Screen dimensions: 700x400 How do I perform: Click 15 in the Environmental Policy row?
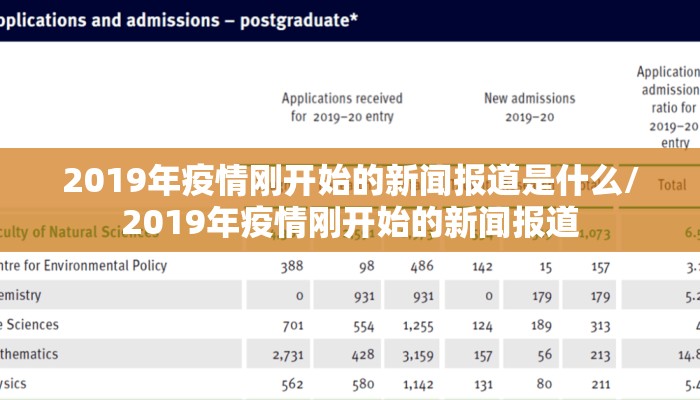546,267
